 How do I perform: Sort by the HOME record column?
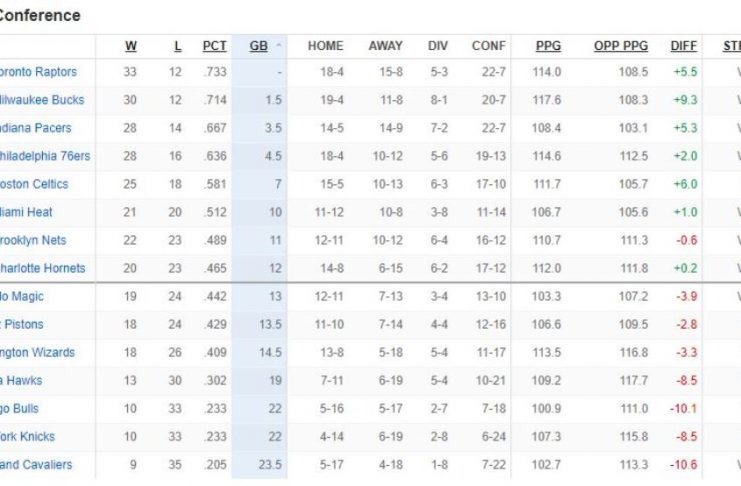[325, 46]
